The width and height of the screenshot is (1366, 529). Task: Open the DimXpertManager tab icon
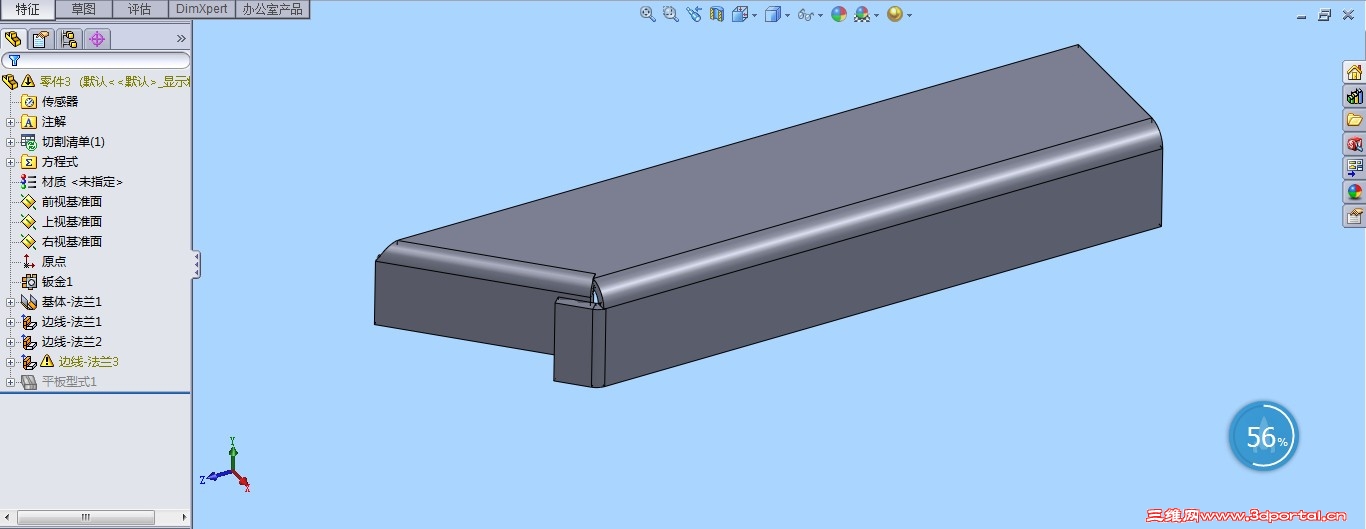point(97,39)
